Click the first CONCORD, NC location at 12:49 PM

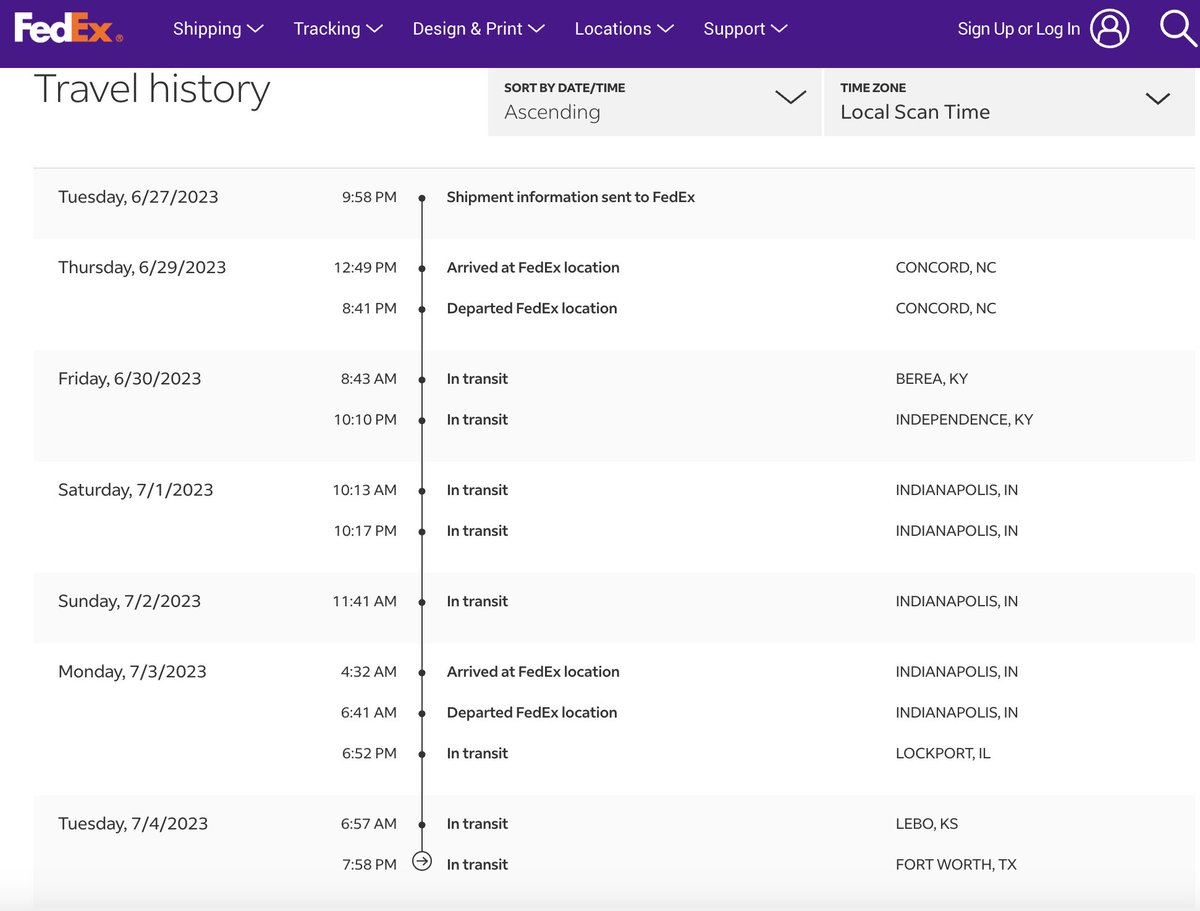pos(946,268)
